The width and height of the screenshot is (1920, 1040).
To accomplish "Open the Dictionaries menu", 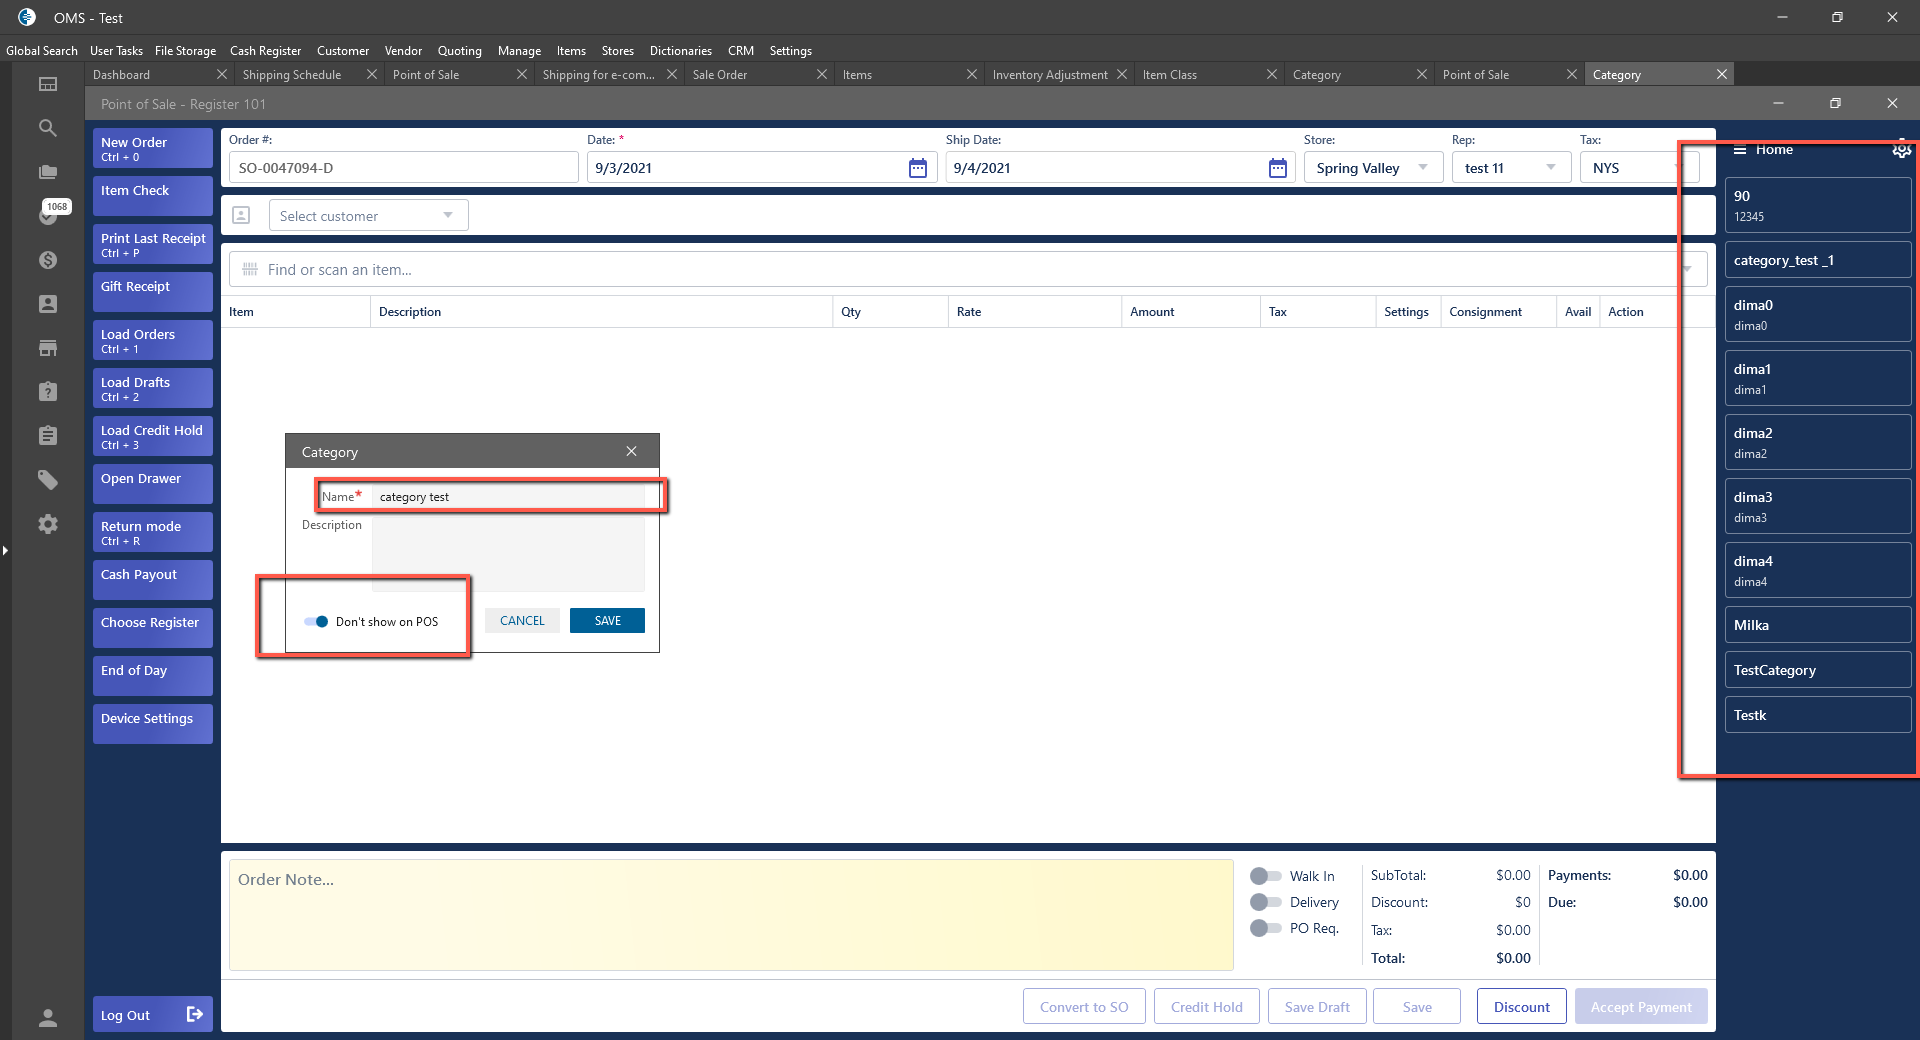I will (x=680, y=51).
